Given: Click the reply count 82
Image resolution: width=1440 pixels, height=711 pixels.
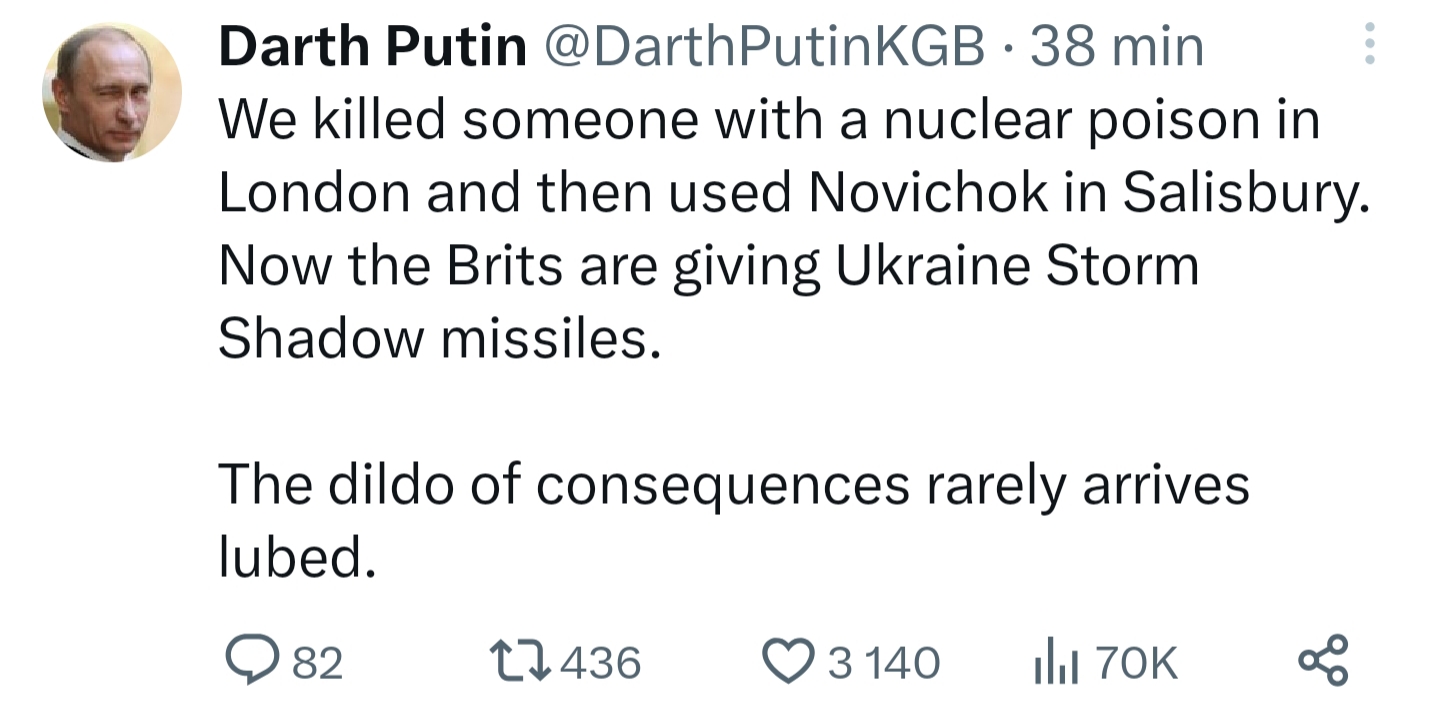Looking at the screenshot, I should (x=318, y=662).
